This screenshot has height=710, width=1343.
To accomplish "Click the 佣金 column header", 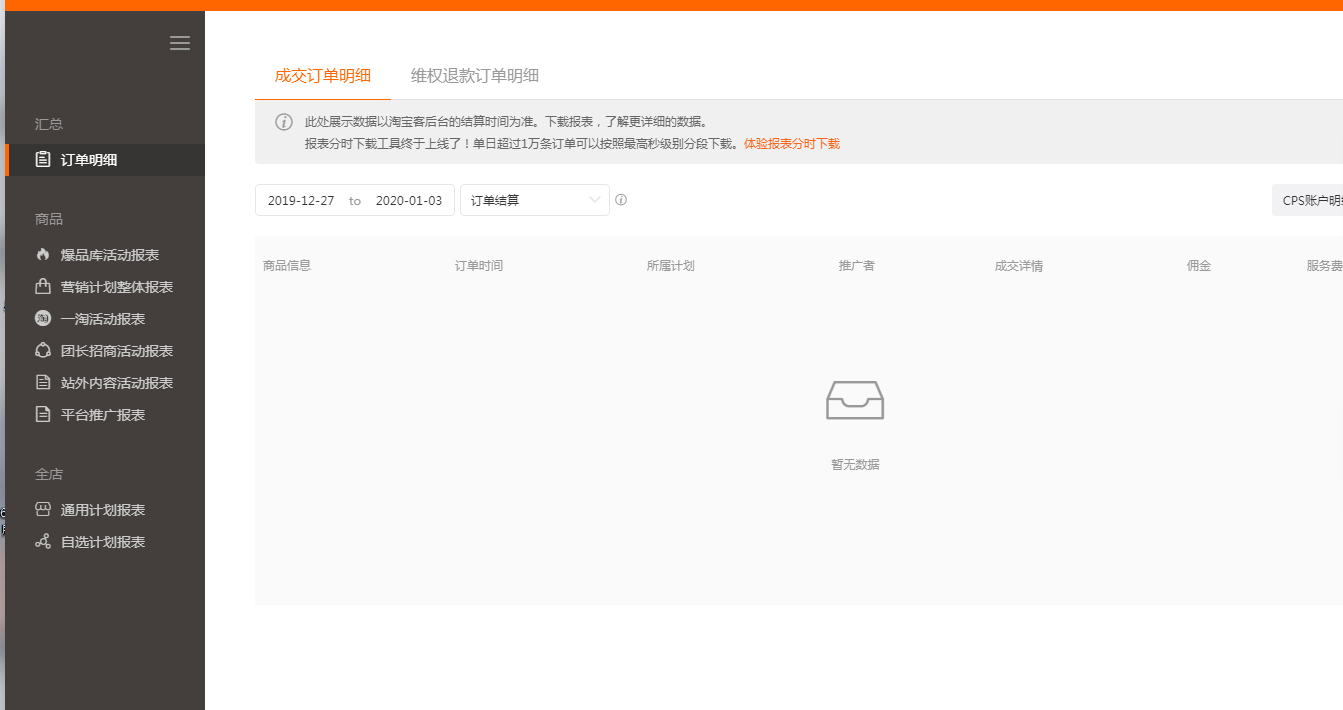I will pyautogui.click(x=1199, y=266).
